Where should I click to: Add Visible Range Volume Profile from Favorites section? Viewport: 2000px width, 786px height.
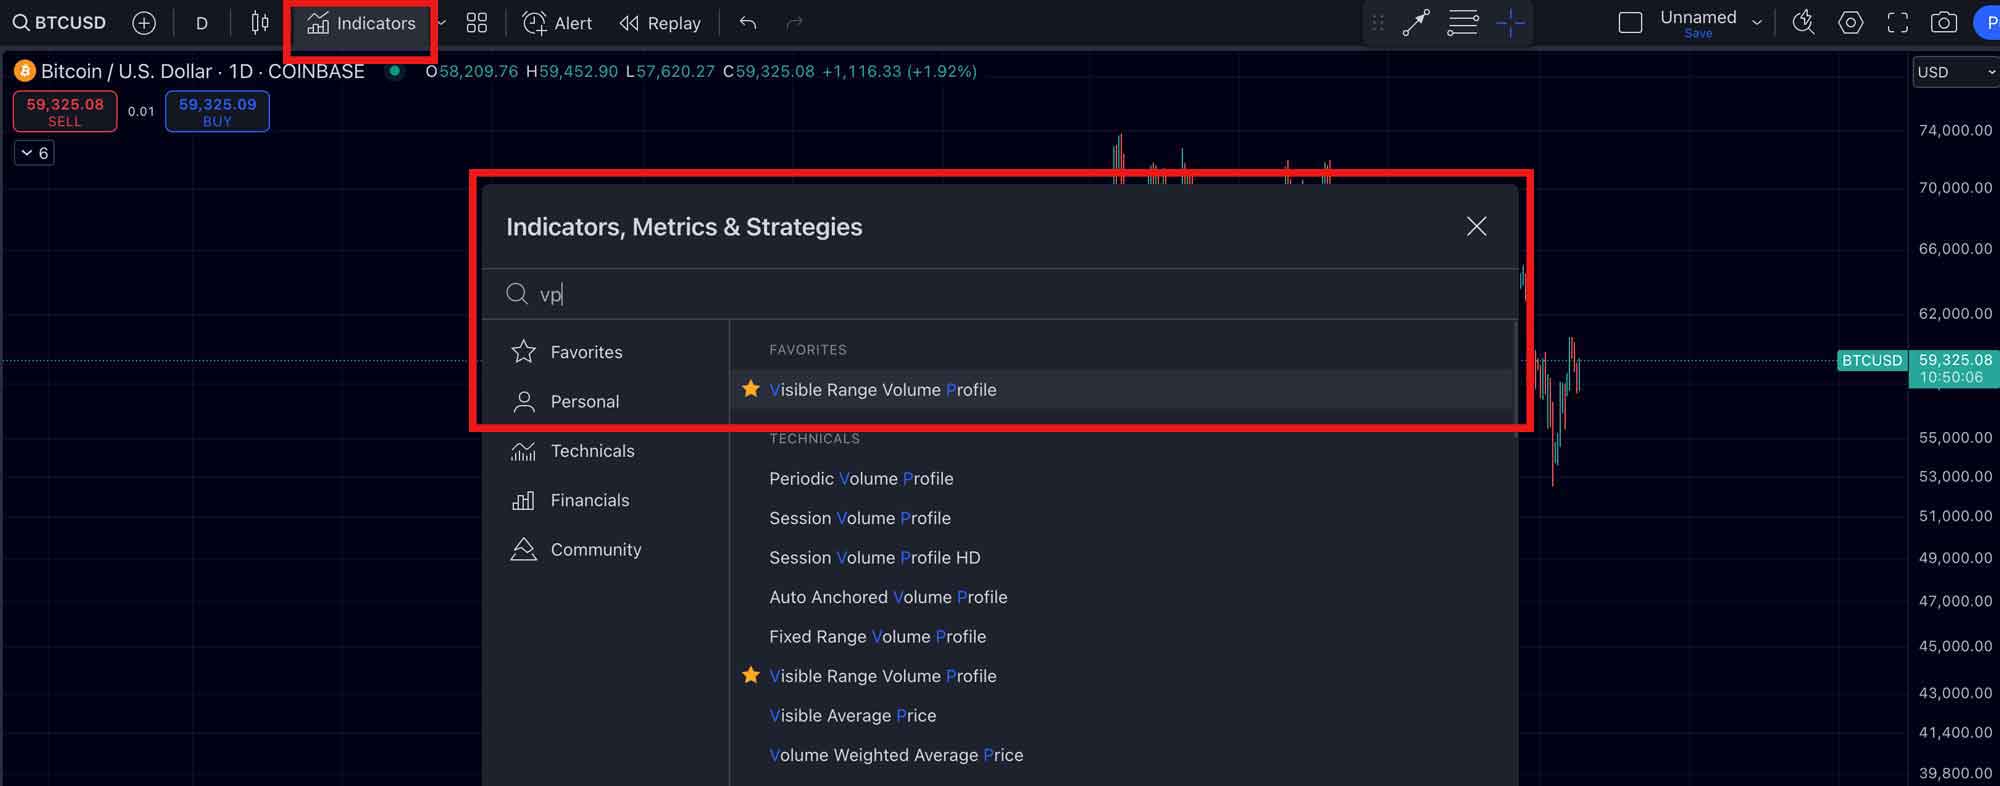[x=1122, y=390]
